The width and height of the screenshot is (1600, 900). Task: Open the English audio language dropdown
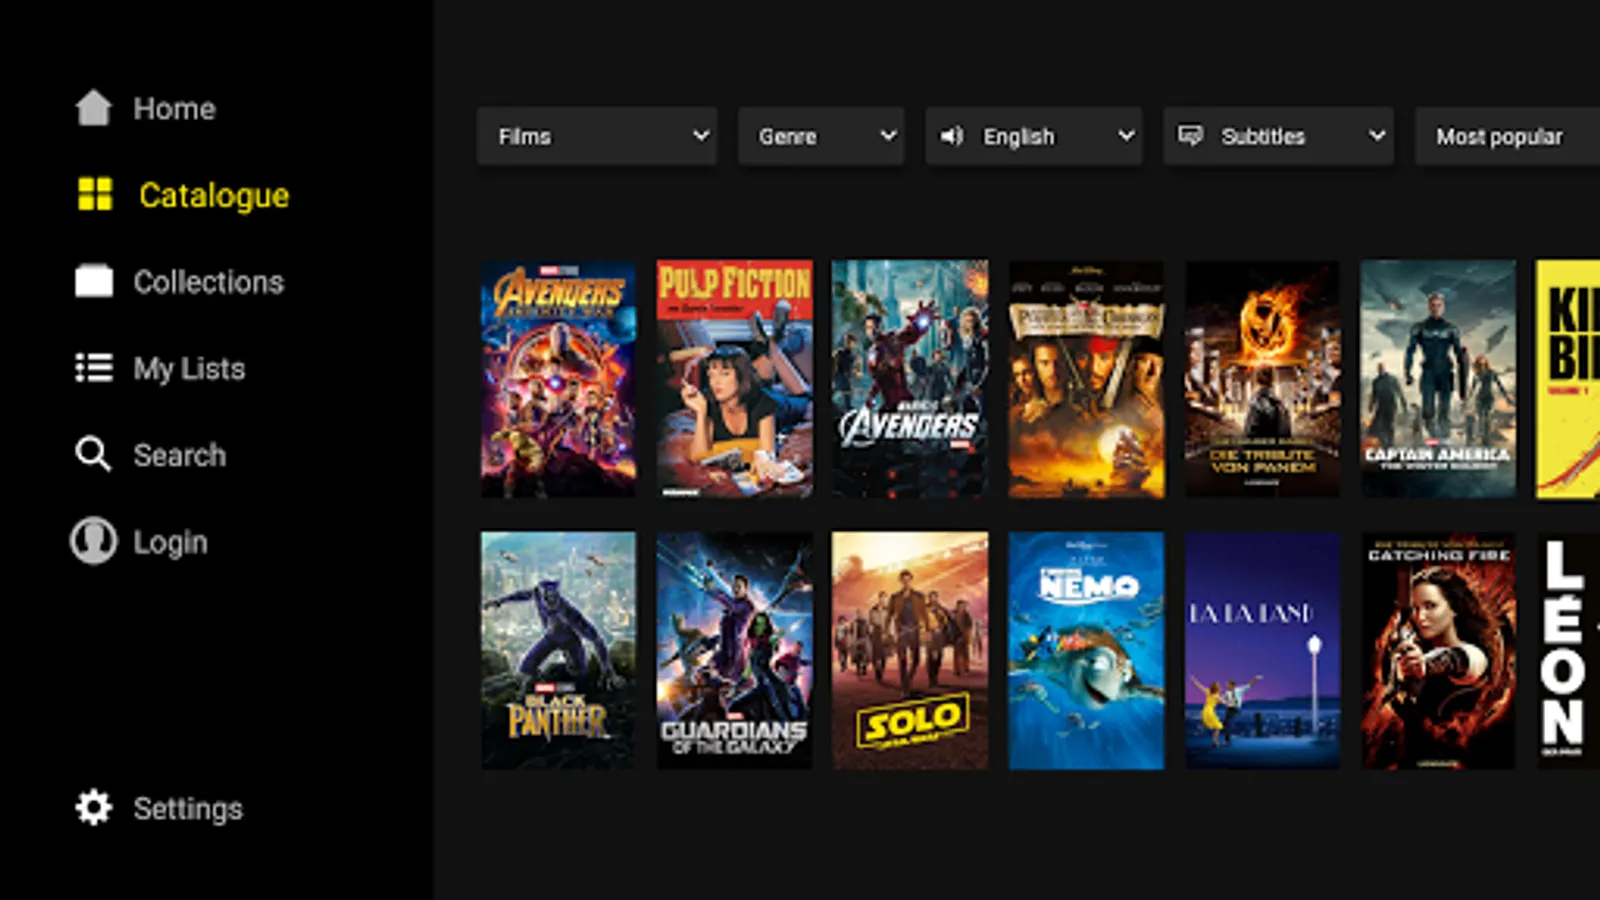(1034, 136)
